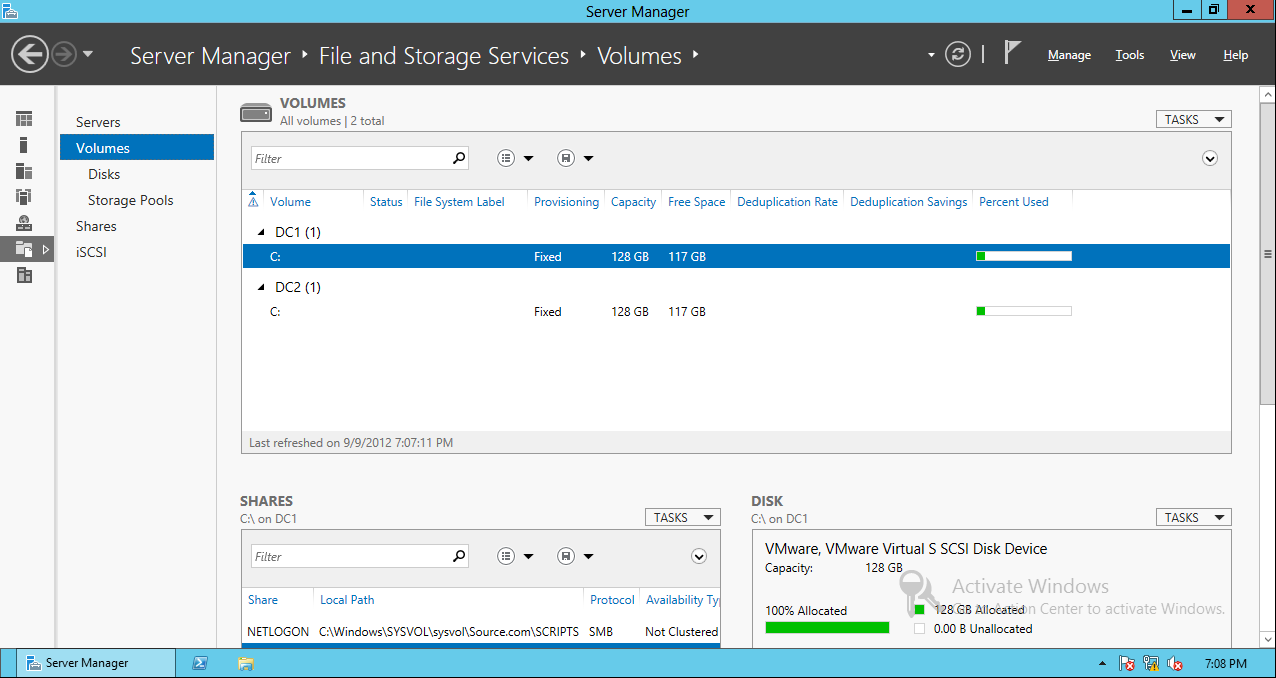The image size is (1276, 678).
Task: Click the C: drive Percent Used bar on DC1
Action: click(1023, 256)
